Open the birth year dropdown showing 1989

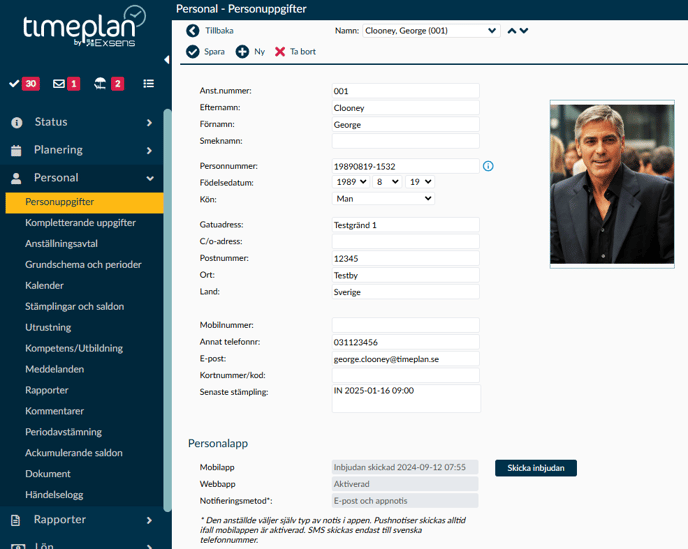coord(350,182)
